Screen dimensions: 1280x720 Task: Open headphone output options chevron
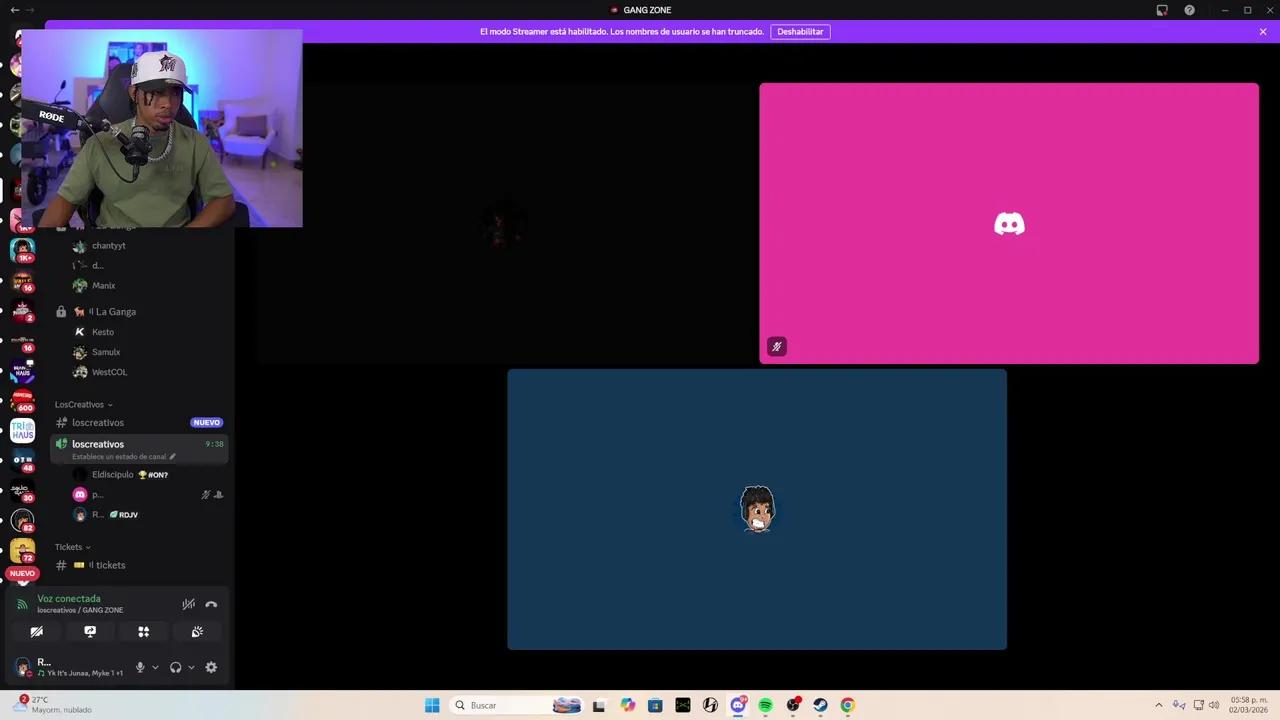191,667
